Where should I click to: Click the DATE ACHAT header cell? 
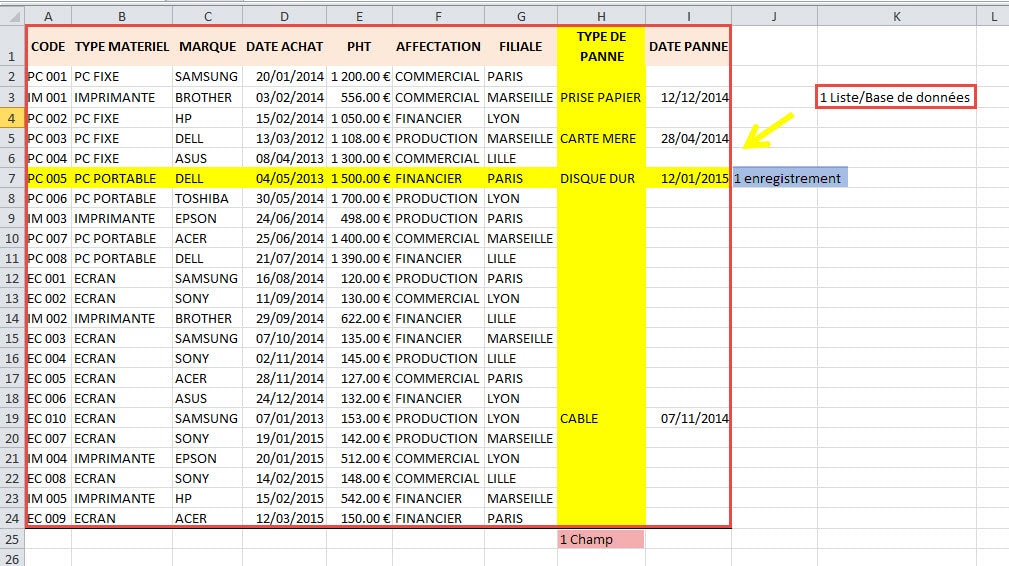[x=284, y=46]
